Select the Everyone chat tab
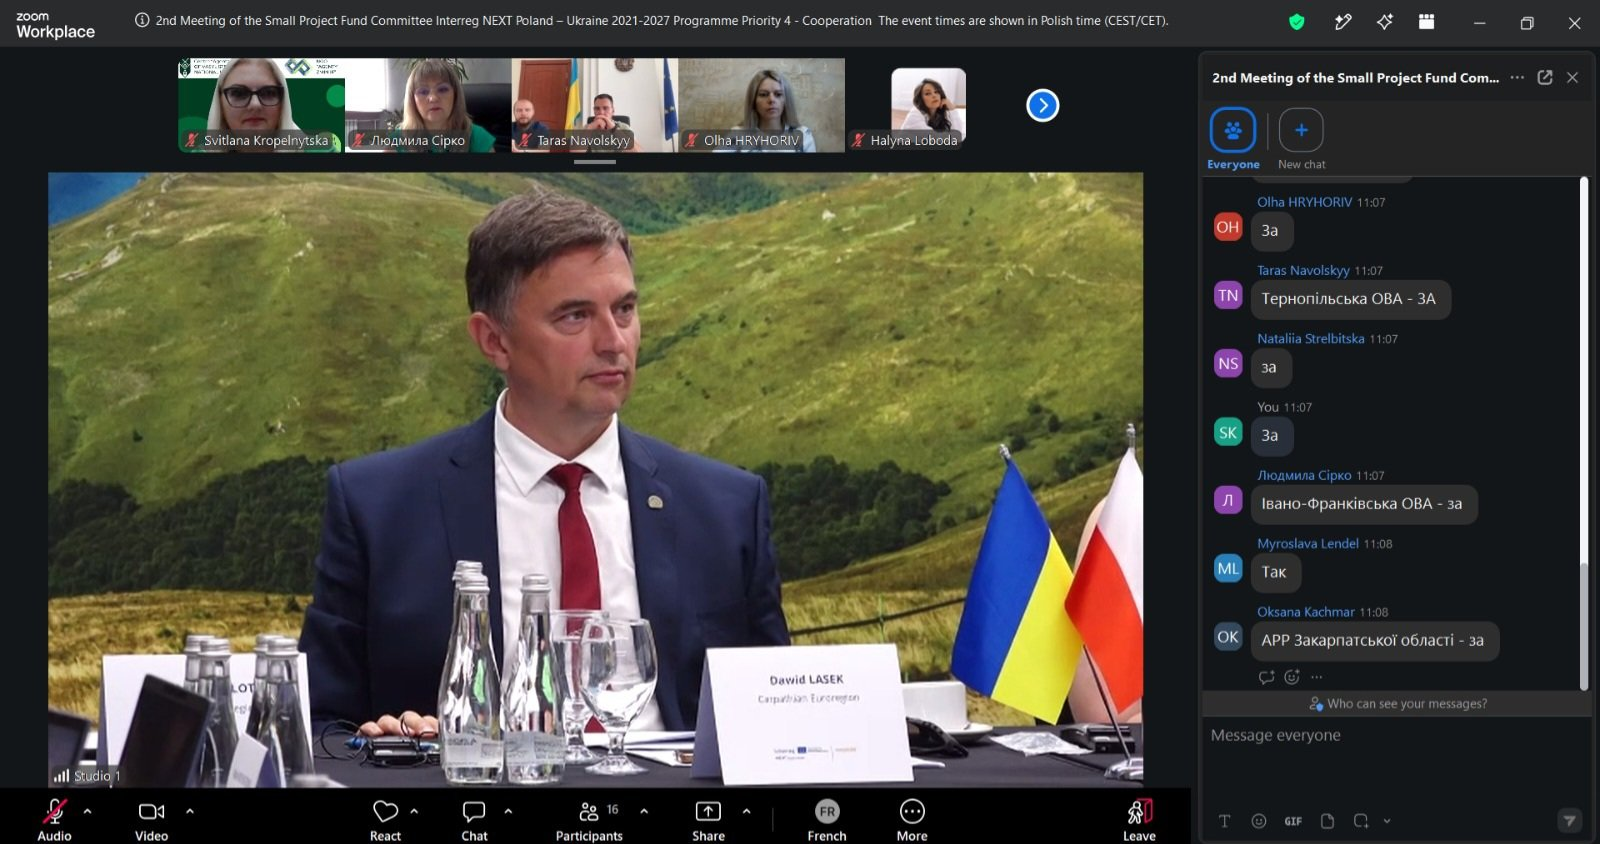This screenshot has height=844, width=1600. pos(1233,138)
